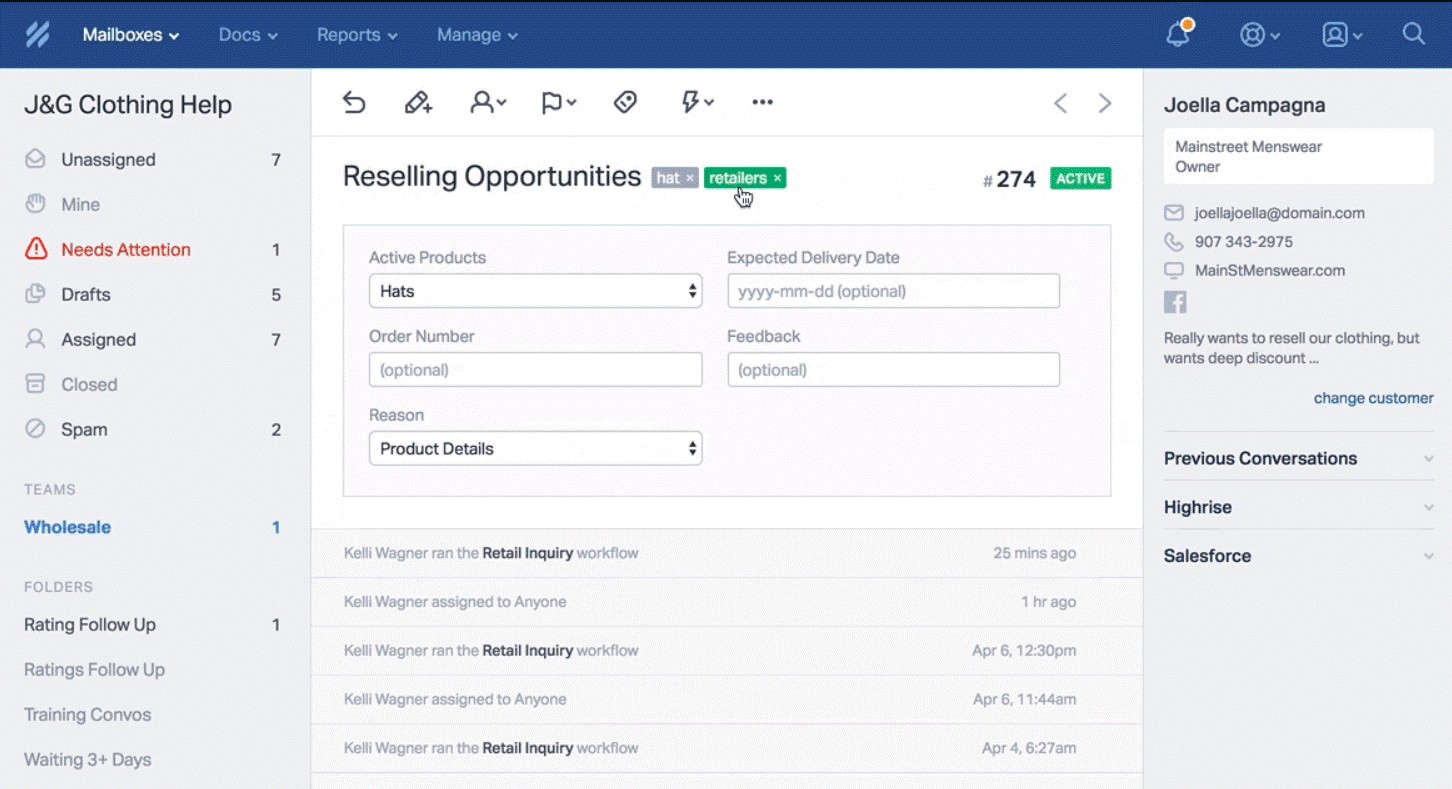Open the Reason dropdown

click(x=535, y=448)
